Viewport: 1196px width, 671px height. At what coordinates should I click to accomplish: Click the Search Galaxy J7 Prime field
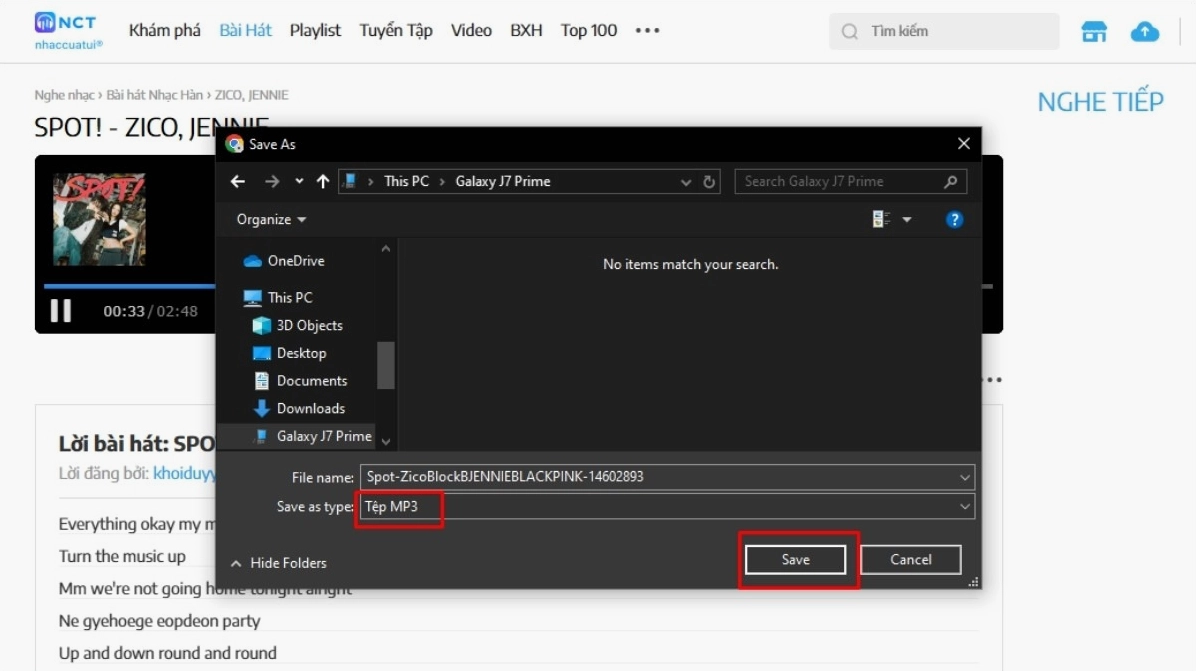[850, 181]
